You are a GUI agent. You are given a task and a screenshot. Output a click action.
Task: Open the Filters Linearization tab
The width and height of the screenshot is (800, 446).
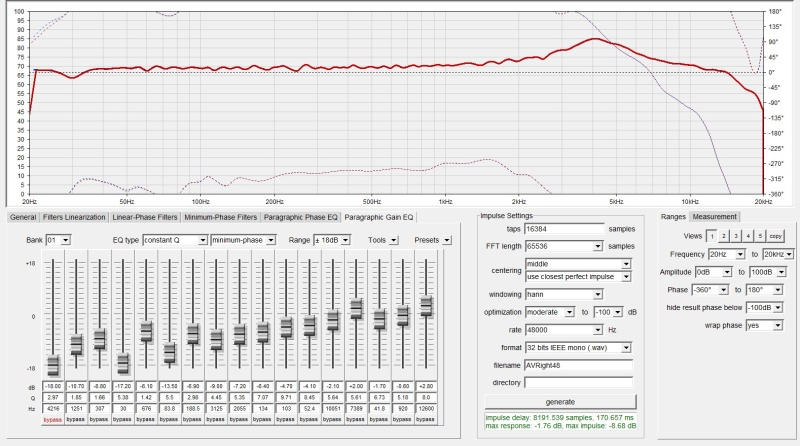(75, 217)
